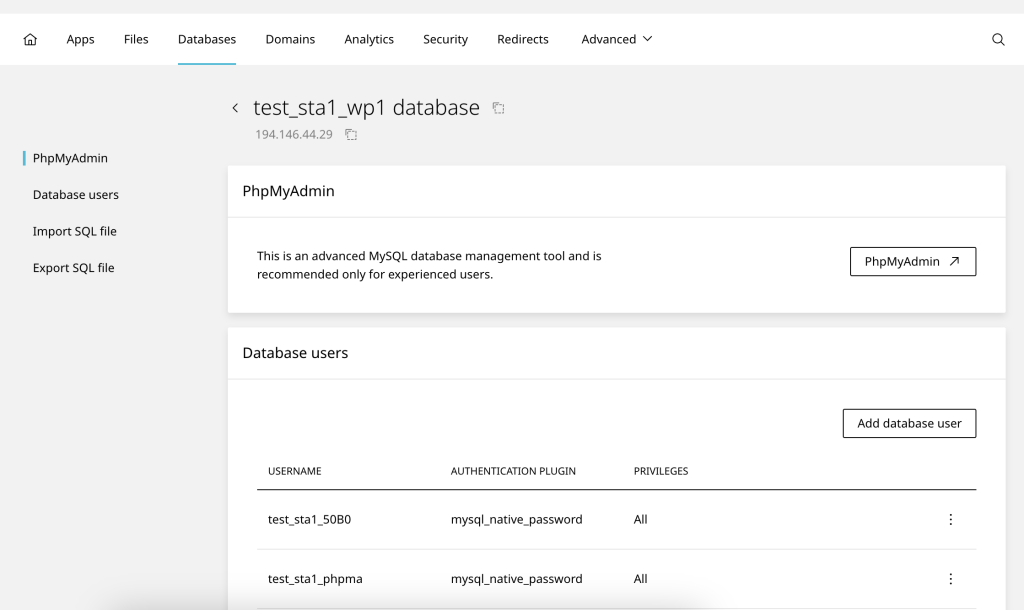Click All privileges for test_sta1_phpma
The image size is (1024, 610).
(x=641, y=579)
